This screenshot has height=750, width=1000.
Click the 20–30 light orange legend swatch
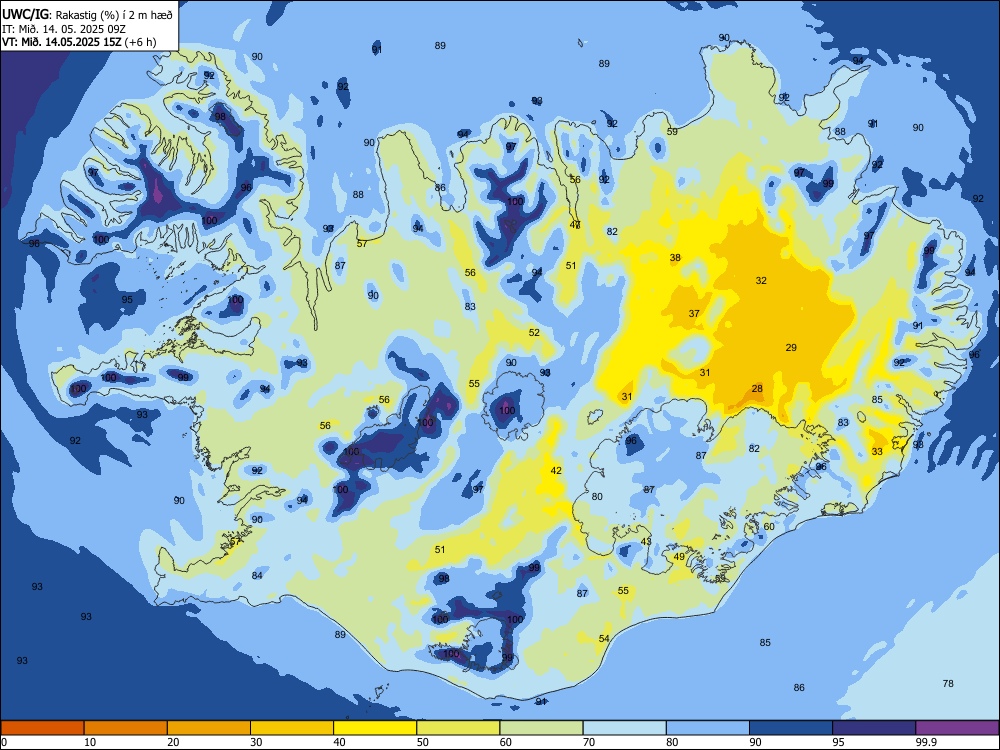[x=209, y=728]
